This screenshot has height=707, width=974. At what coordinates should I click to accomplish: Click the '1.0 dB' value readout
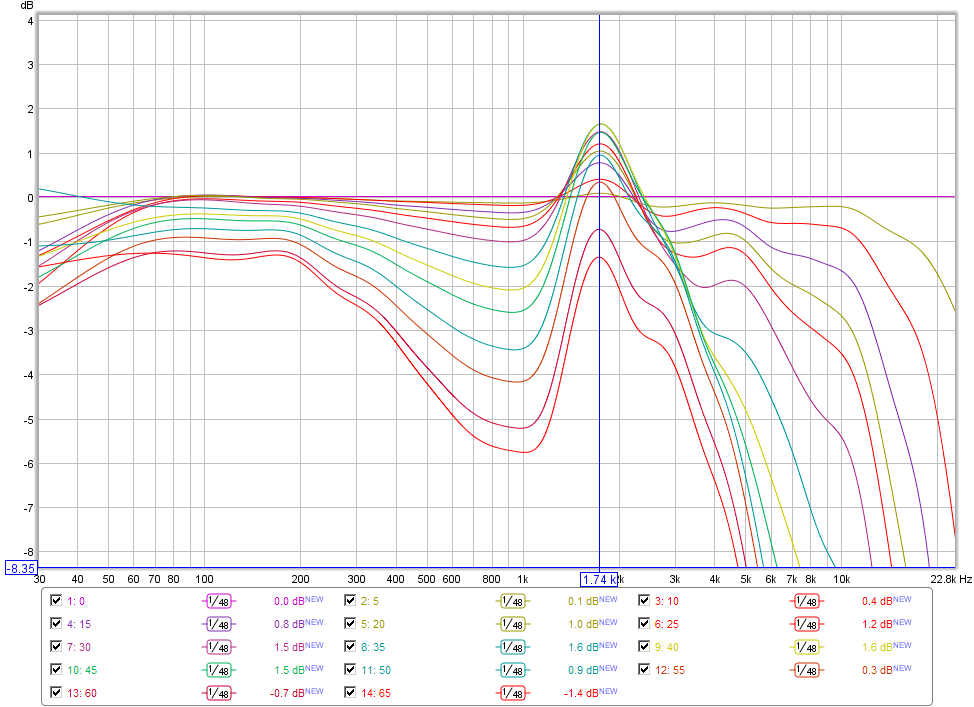[583, 624]
